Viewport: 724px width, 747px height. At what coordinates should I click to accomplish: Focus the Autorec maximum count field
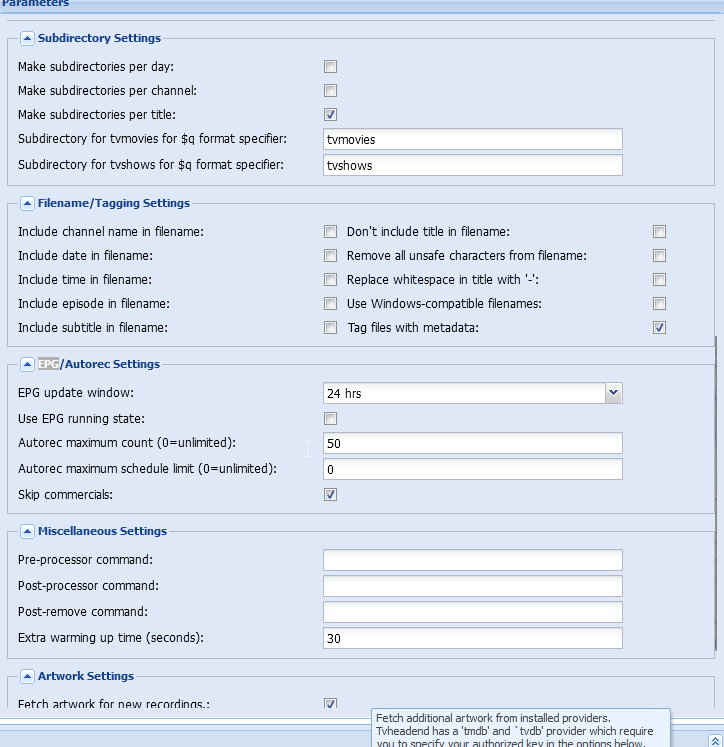pyautogui.click(x=473, y=443)
